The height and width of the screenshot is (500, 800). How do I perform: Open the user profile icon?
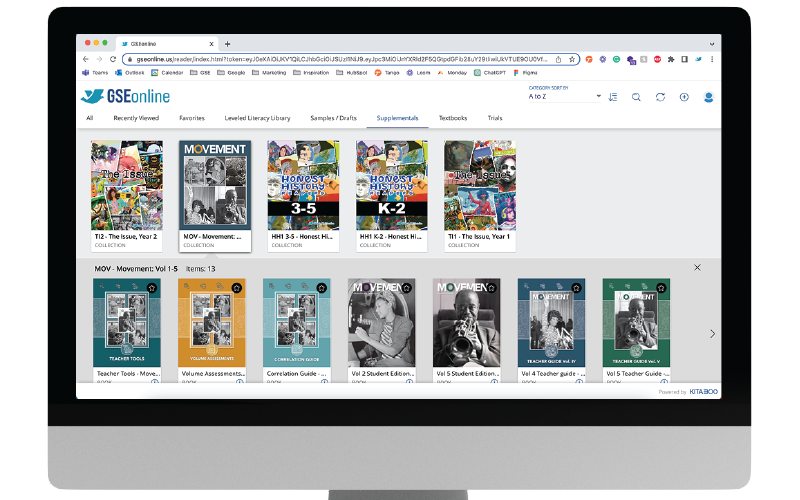[x=708, y=97]
